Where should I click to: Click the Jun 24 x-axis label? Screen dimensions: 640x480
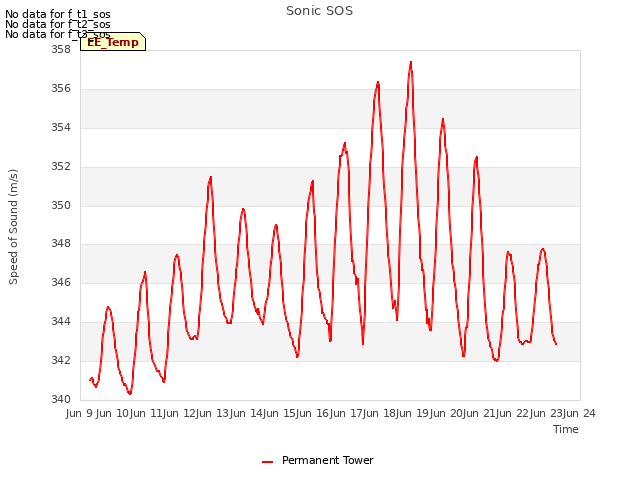(x=580, y=413)
